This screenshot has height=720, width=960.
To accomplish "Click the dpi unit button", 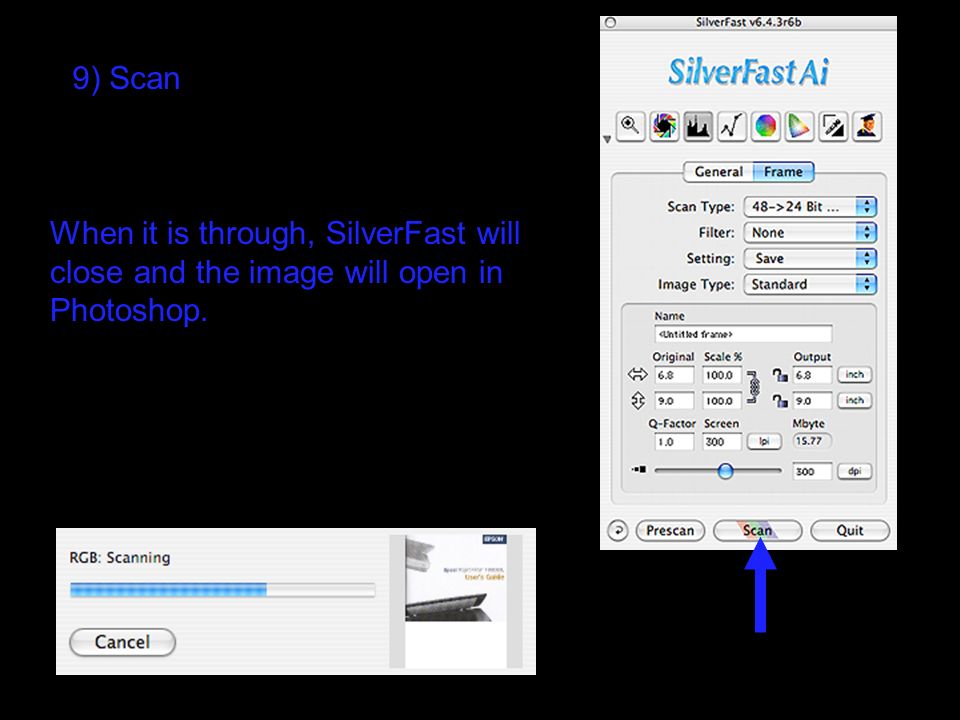I will click(854, 471).
